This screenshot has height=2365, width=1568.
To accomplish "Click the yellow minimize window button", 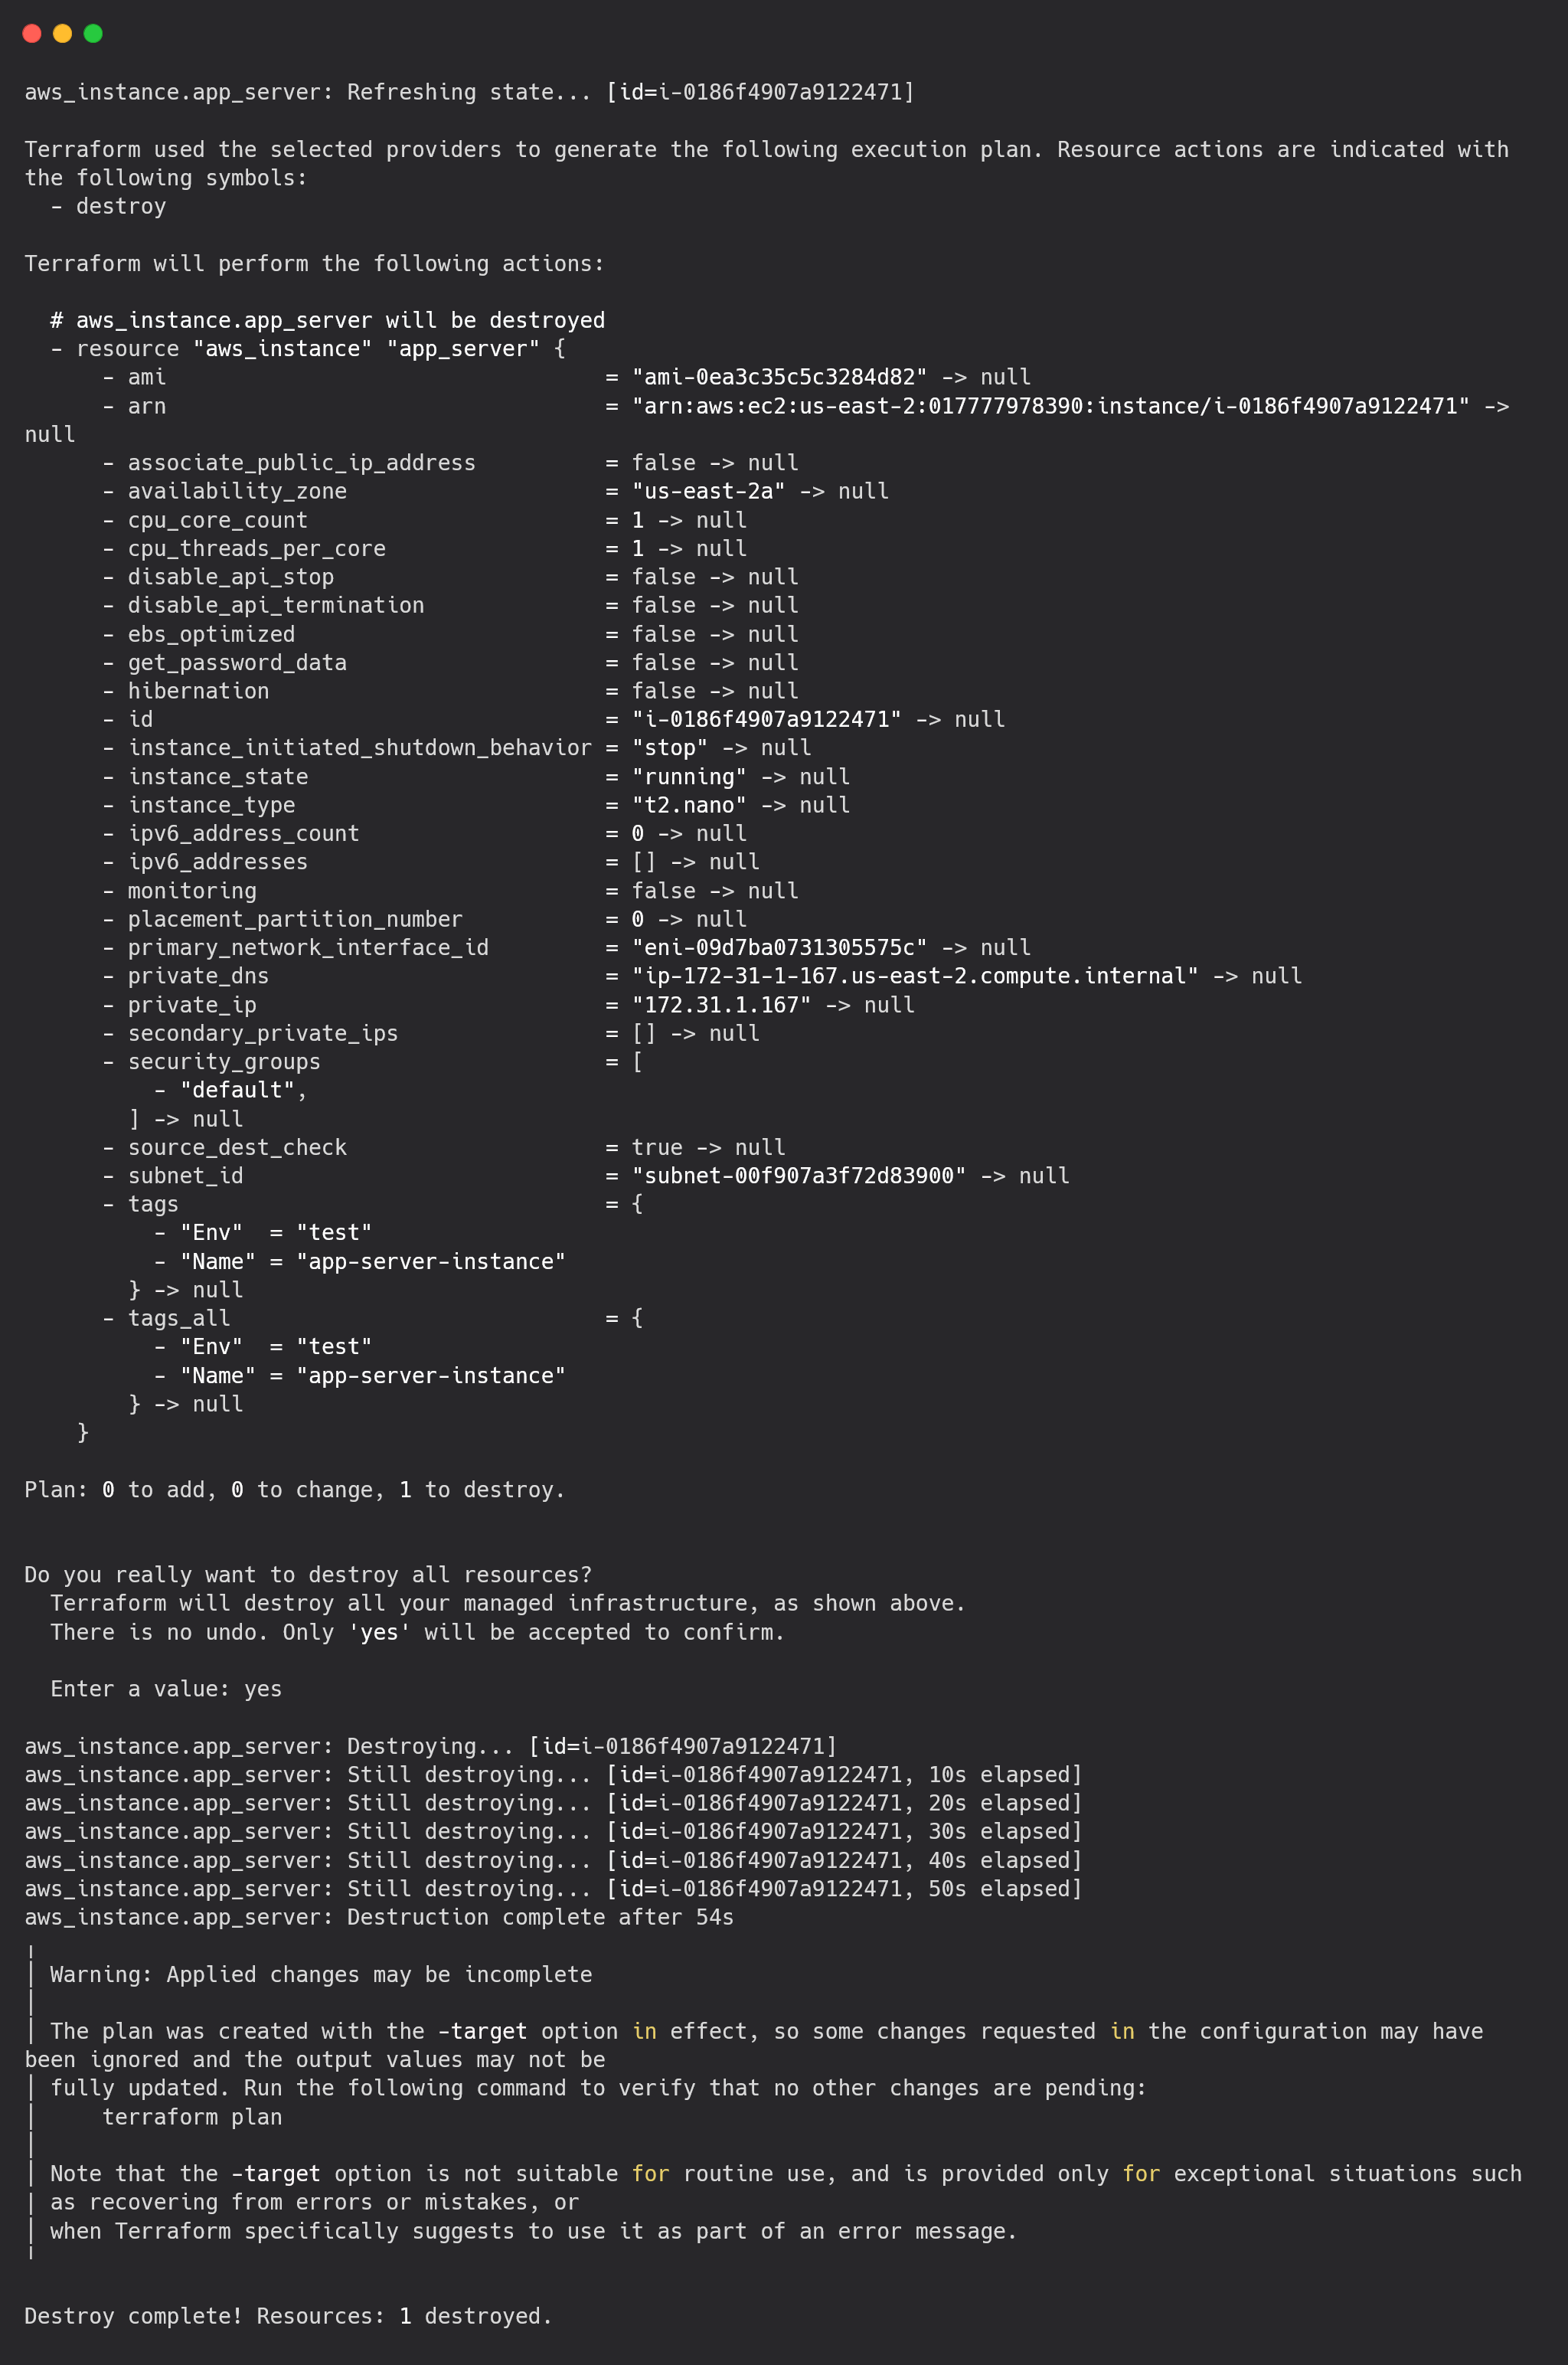I will click(62, 33).
